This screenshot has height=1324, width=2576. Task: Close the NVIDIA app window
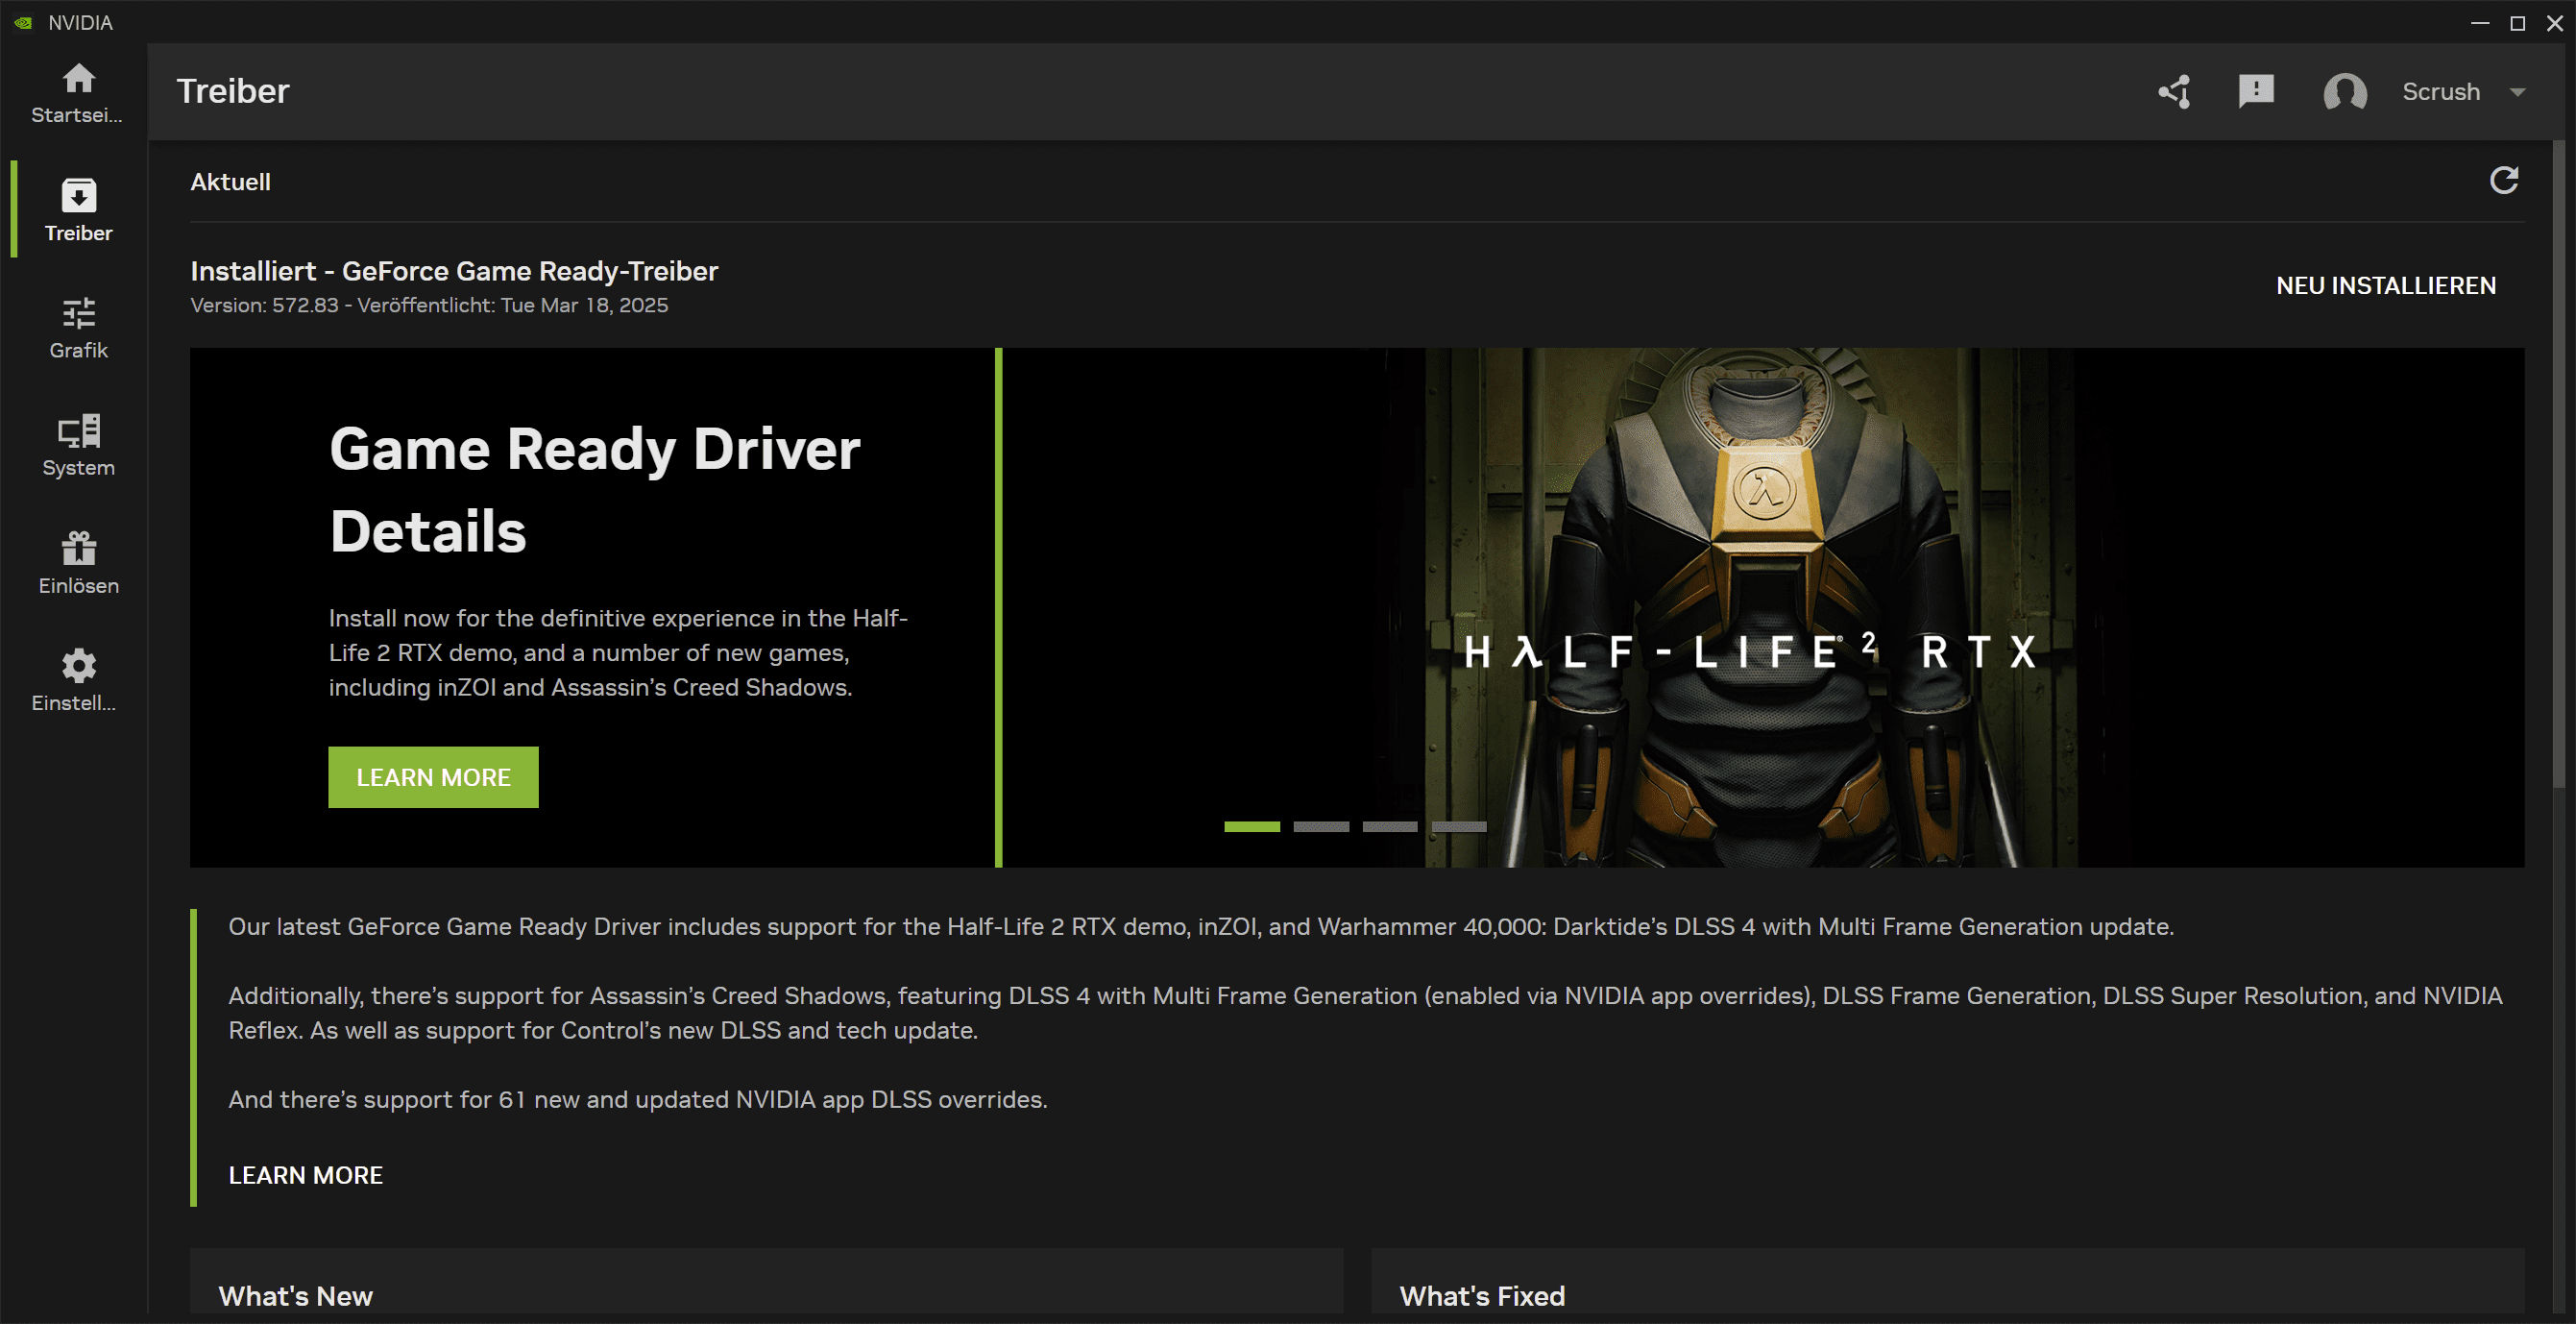pyautogui.click(x=2554, y=22)
